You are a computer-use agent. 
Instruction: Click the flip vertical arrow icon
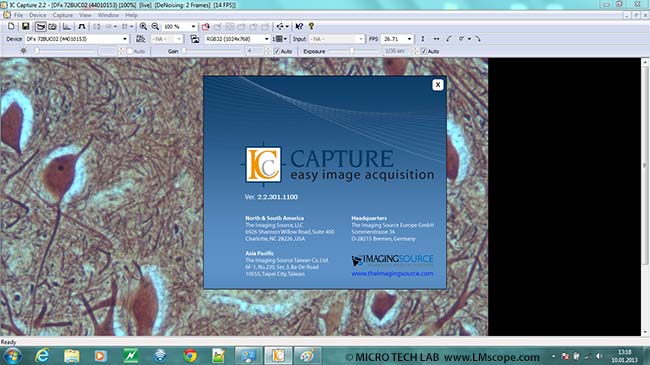tap(423, 39)
